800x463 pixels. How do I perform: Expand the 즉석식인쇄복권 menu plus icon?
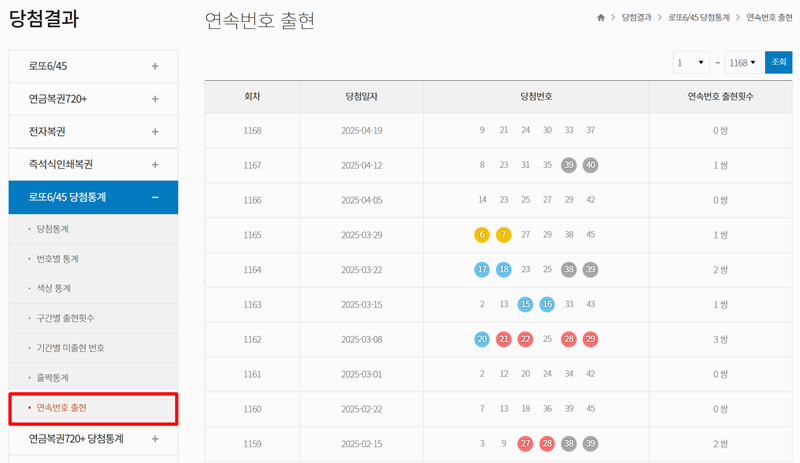click(155, 164)
